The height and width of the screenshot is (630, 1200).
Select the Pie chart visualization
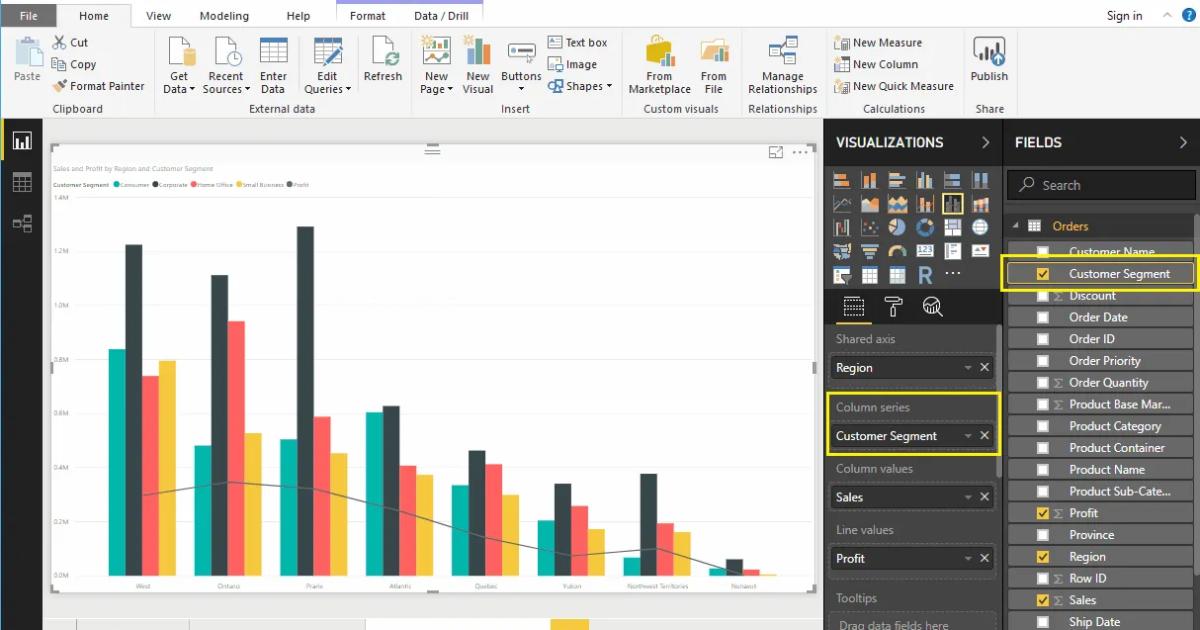pyautogui.click(x=898, y=227)
